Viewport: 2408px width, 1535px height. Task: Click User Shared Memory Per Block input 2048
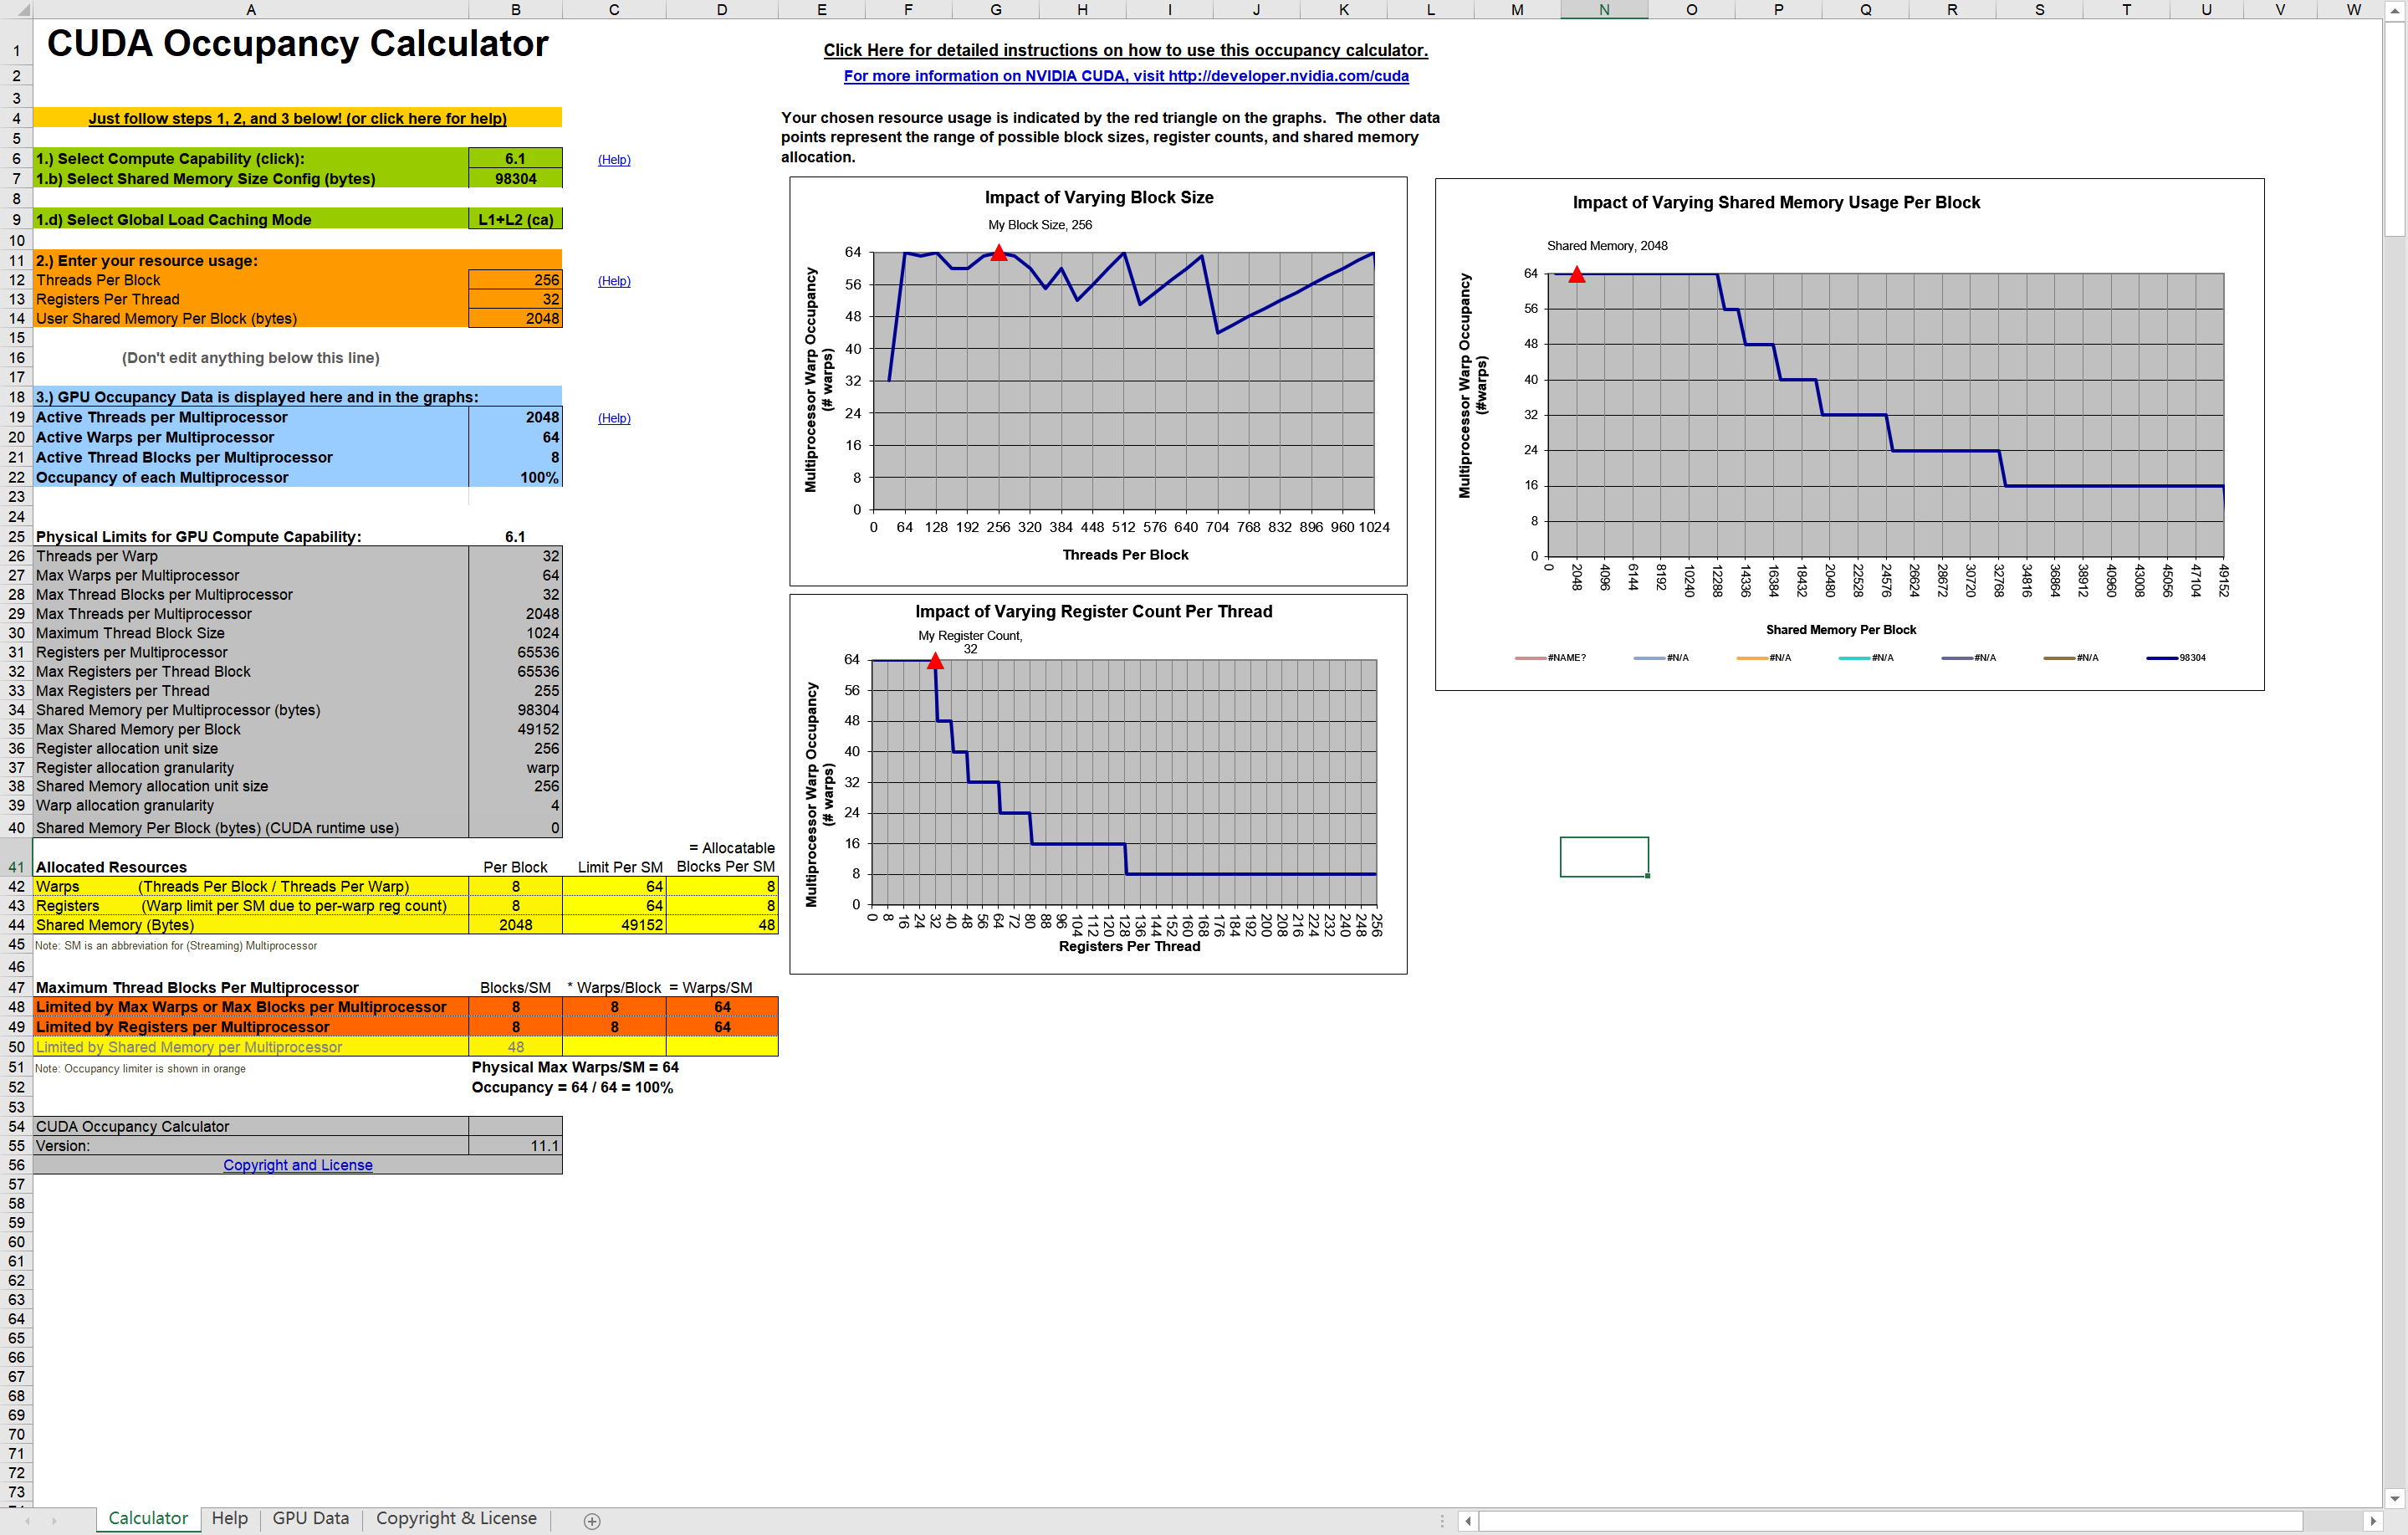tap(515, 318)
